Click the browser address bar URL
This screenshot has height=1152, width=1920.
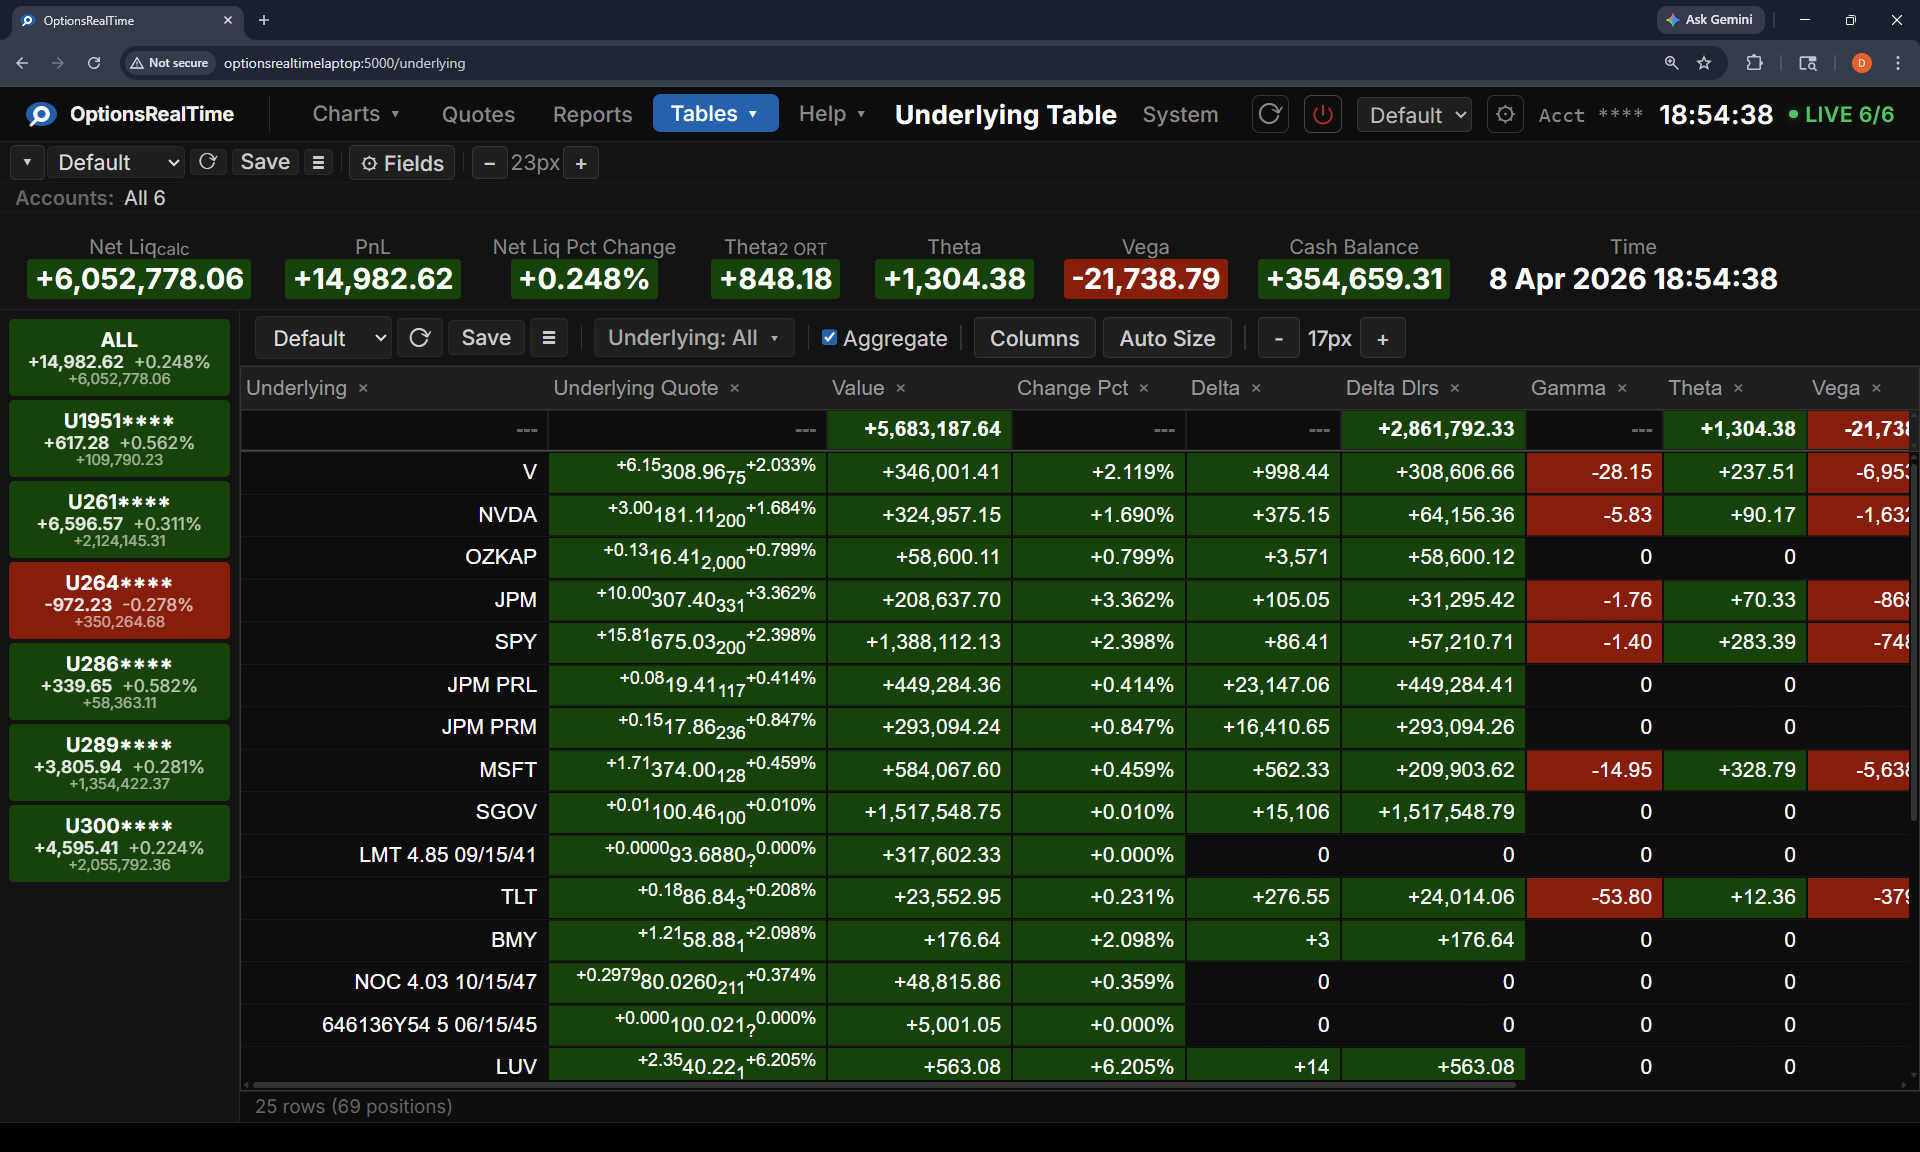344,63
